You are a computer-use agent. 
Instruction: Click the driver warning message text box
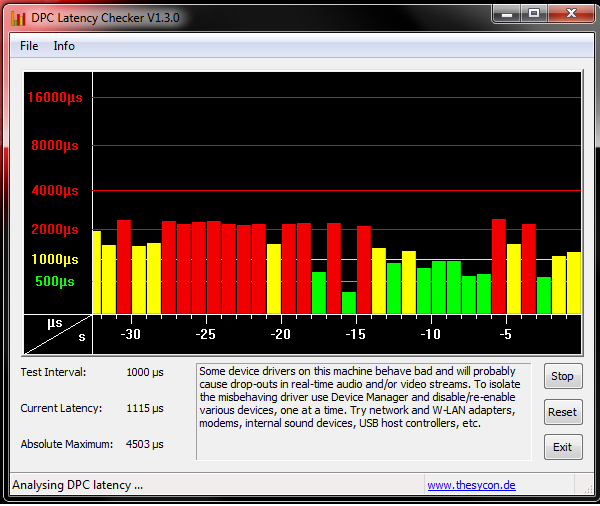(364, 411)
